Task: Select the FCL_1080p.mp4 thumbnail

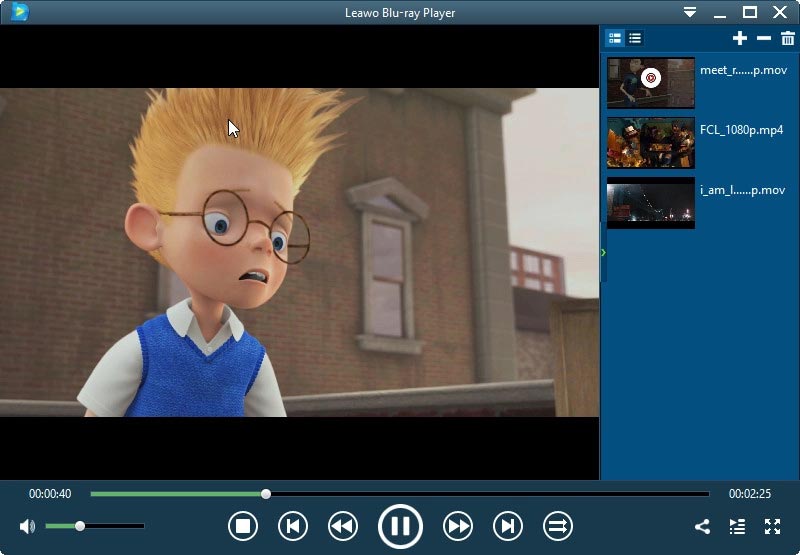Action: point(650,142)
